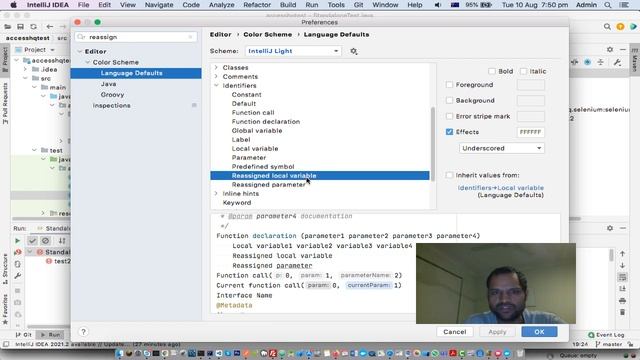Screen dimensions: 640x360
Task: Collapse the Identifiers node
Action: (216, 85)
